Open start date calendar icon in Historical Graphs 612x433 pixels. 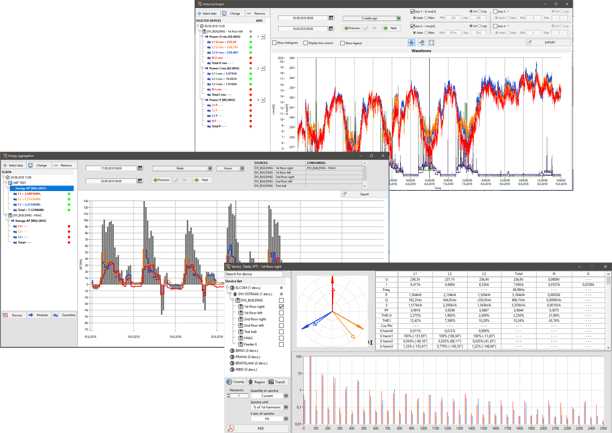click(x=331, y=18)
